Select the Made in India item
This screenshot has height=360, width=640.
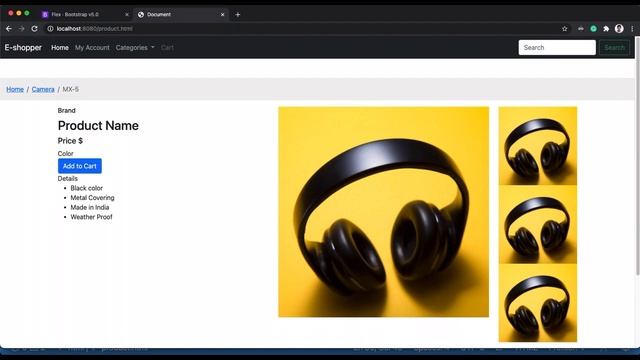(x=90, y=207)
